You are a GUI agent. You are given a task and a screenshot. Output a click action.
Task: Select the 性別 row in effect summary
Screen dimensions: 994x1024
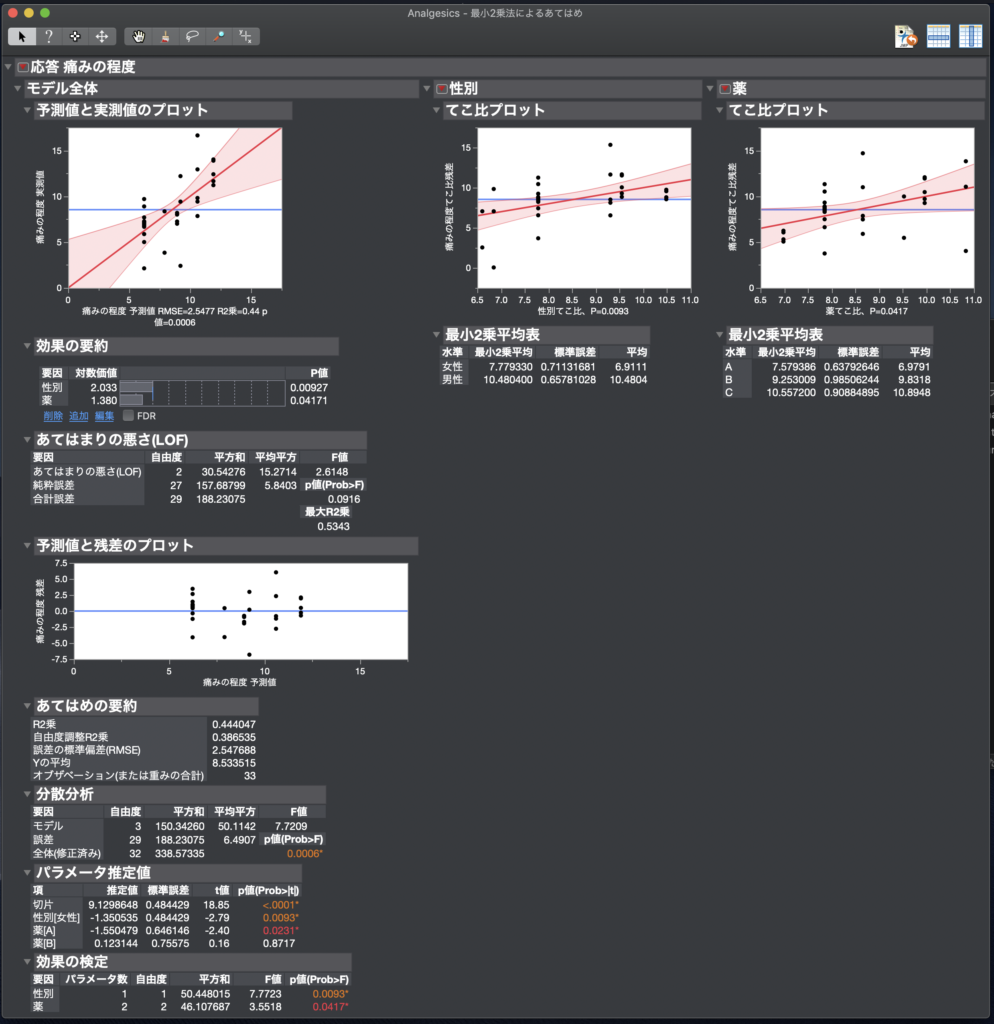pos(52,386)
